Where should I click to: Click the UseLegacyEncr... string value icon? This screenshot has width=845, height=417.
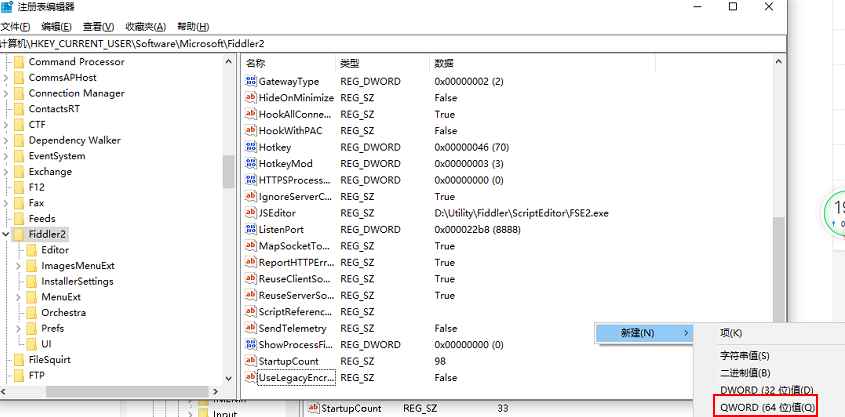click(x=251, y=377)
